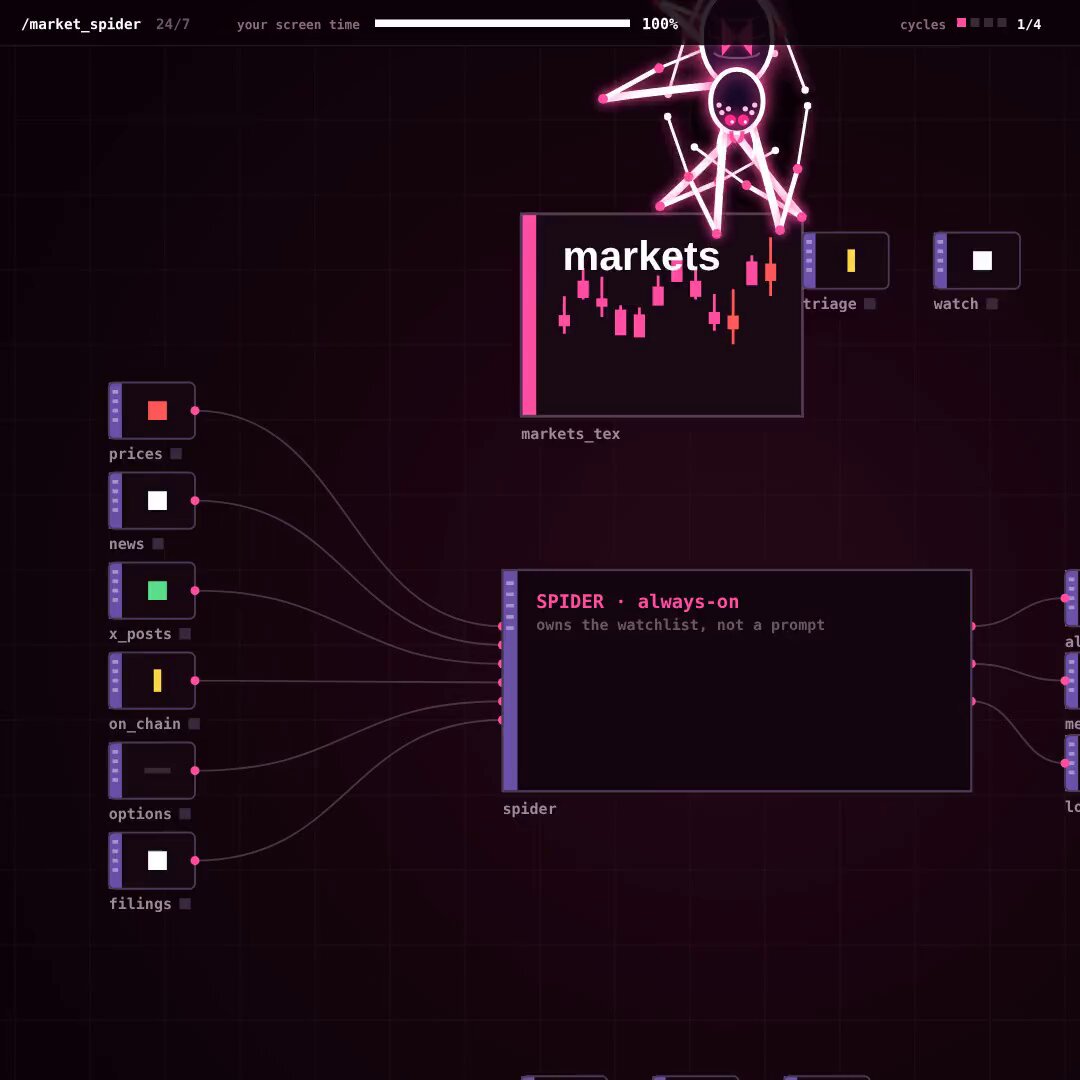Click the on_chain node label

145,724
